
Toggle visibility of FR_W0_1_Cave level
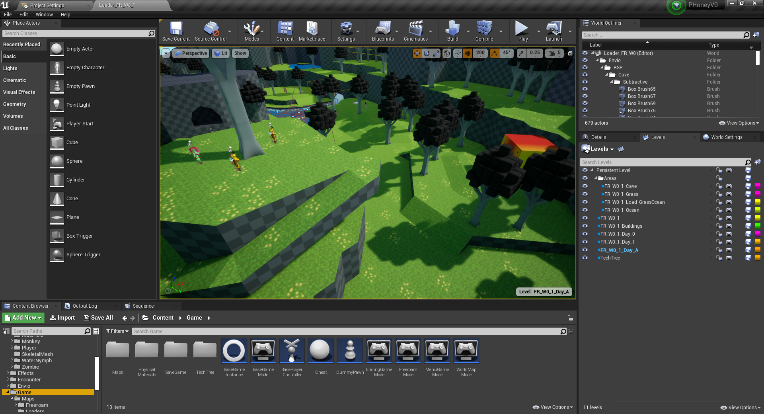585,186
